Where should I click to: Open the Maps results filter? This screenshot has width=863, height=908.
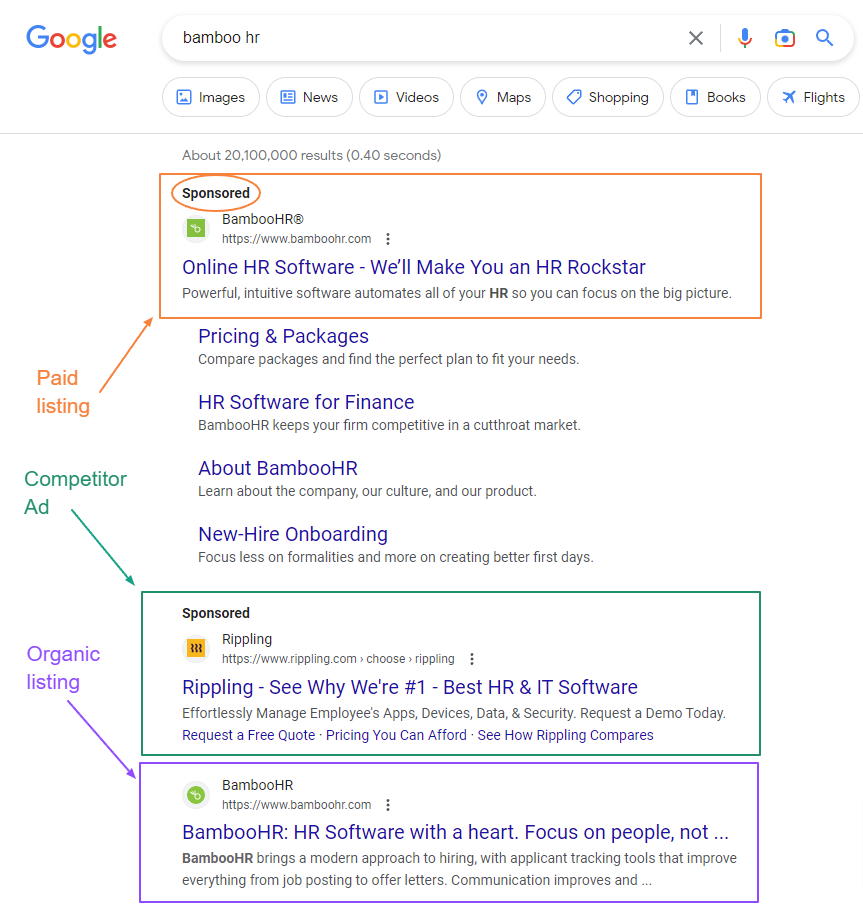coord(503,97)
